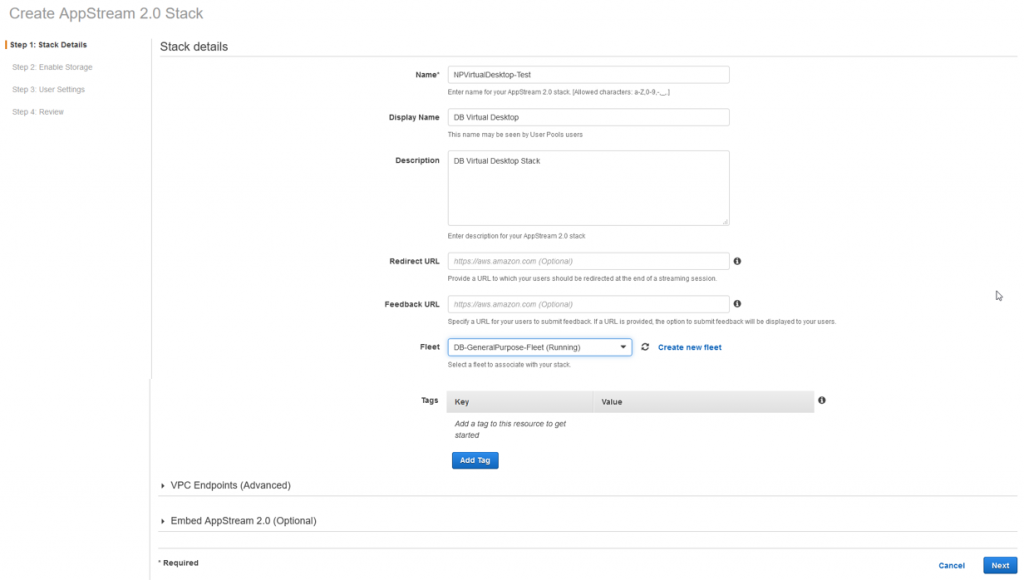This screenshot has width=1024, height=580.
Task: Go to Step 3: User Settings
Action: (48, 89)
